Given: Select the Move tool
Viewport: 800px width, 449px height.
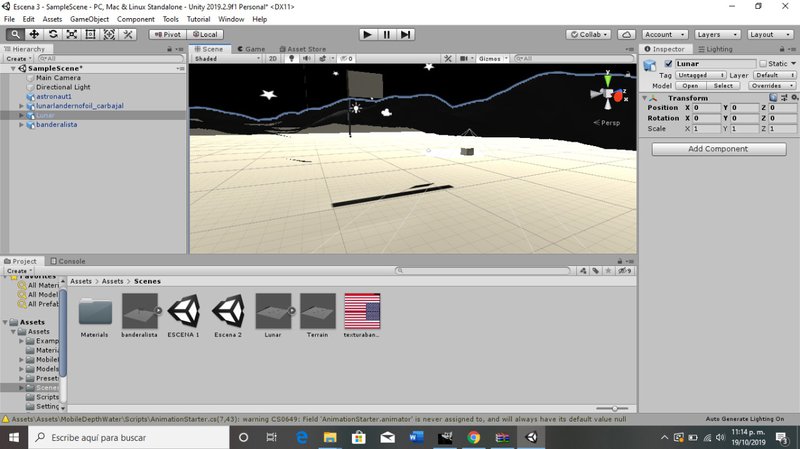Looking at the screenshot, I should (x=34, y=34).
